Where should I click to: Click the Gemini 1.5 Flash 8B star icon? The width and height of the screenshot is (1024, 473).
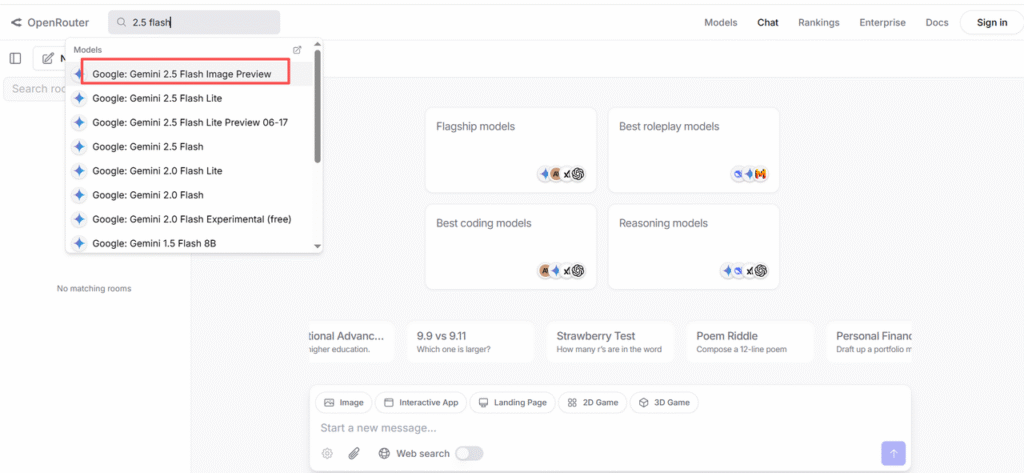(x=79, y=243)
